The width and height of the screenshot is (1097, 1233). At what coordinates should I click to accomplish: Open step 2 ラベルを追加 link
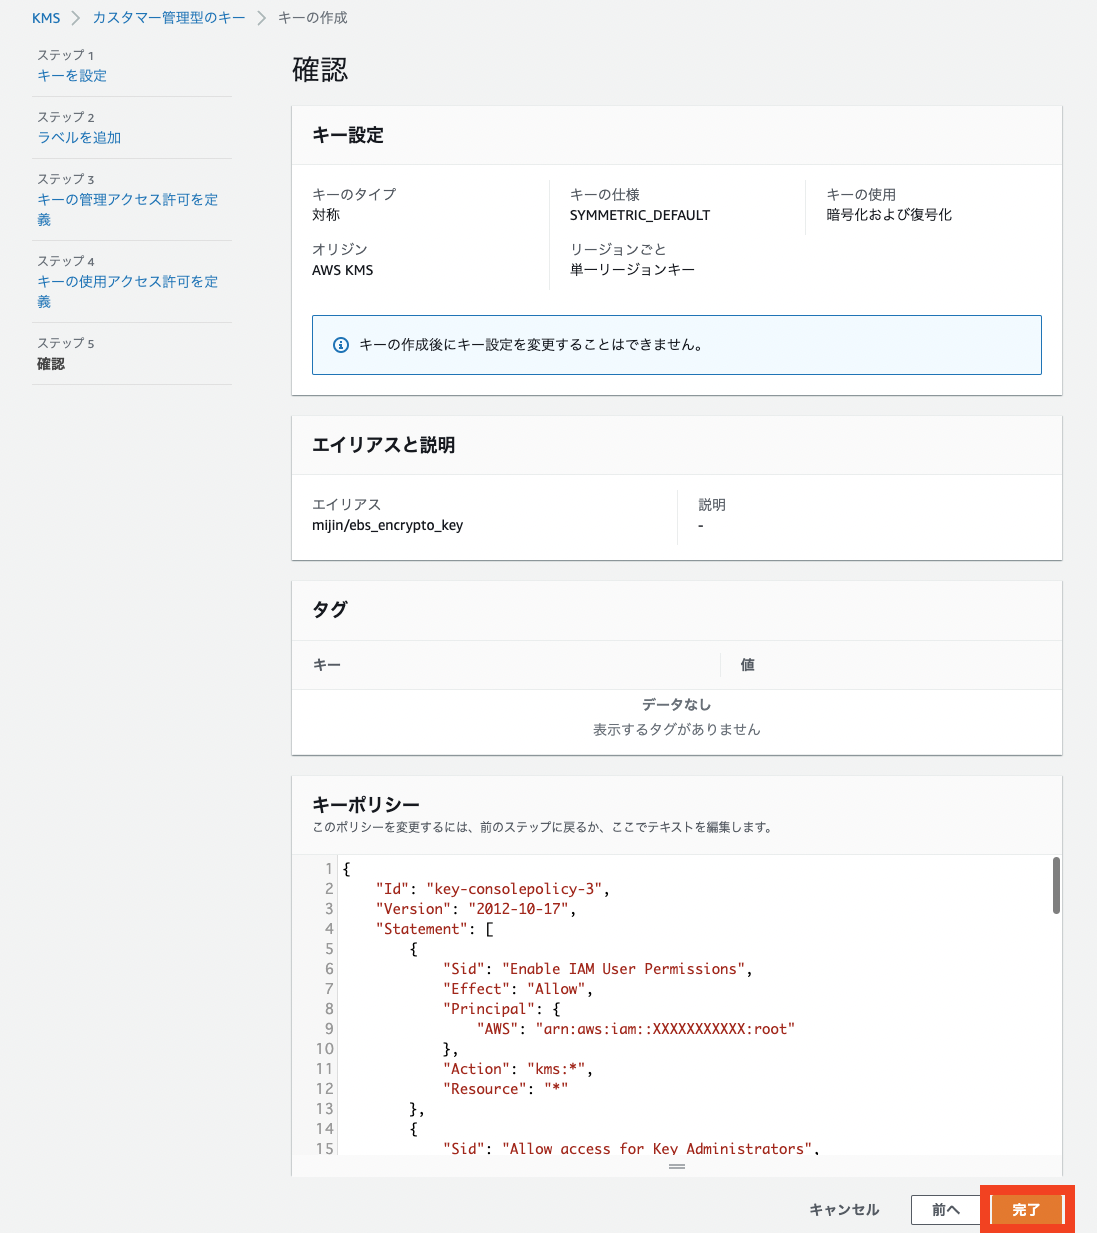pos(79,138)
